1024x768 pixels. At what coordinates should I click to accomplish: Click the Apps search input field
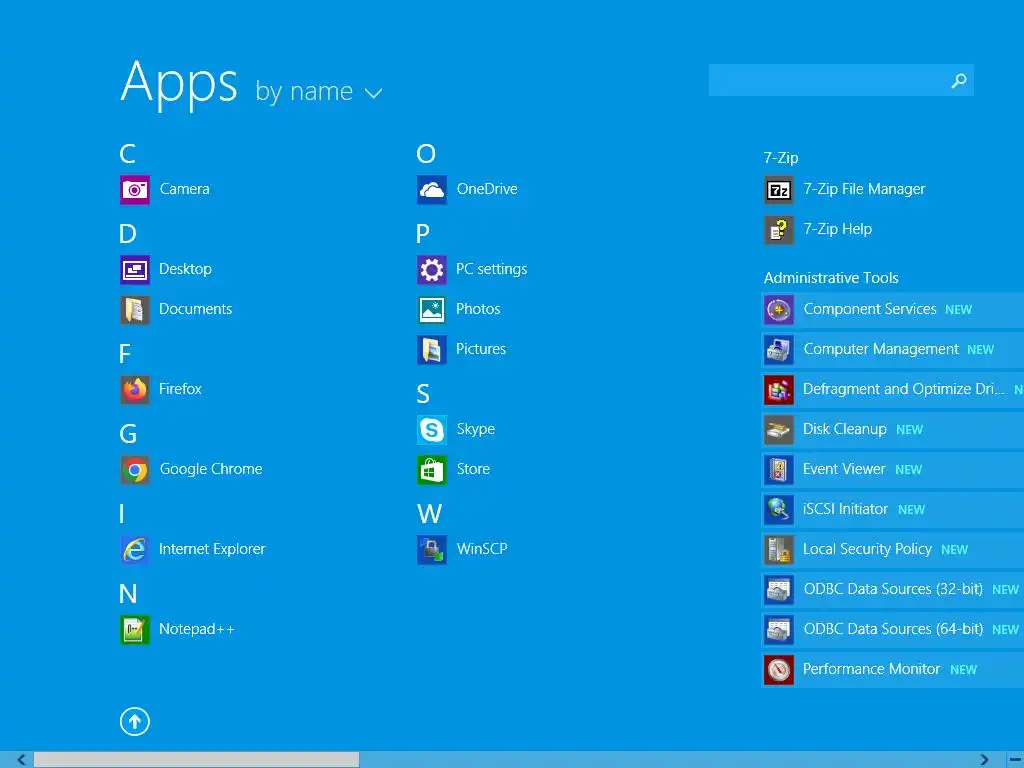click(x=841, y=80)
